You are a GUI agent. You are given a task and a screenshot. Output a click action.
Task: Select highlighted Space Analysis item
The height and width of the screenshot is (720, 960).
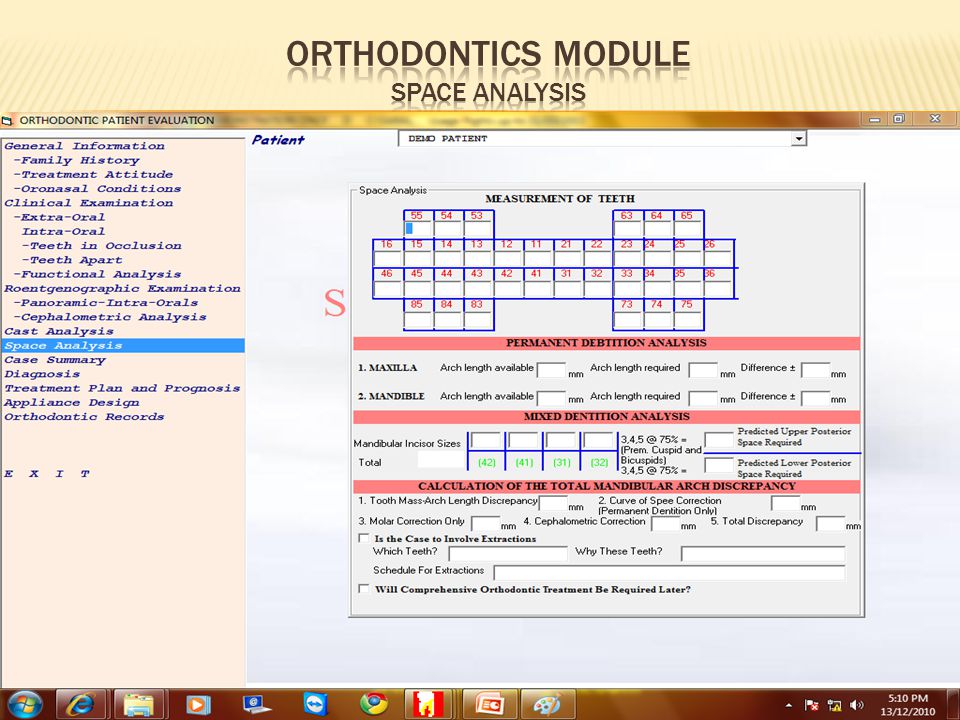tap(123, 345)
